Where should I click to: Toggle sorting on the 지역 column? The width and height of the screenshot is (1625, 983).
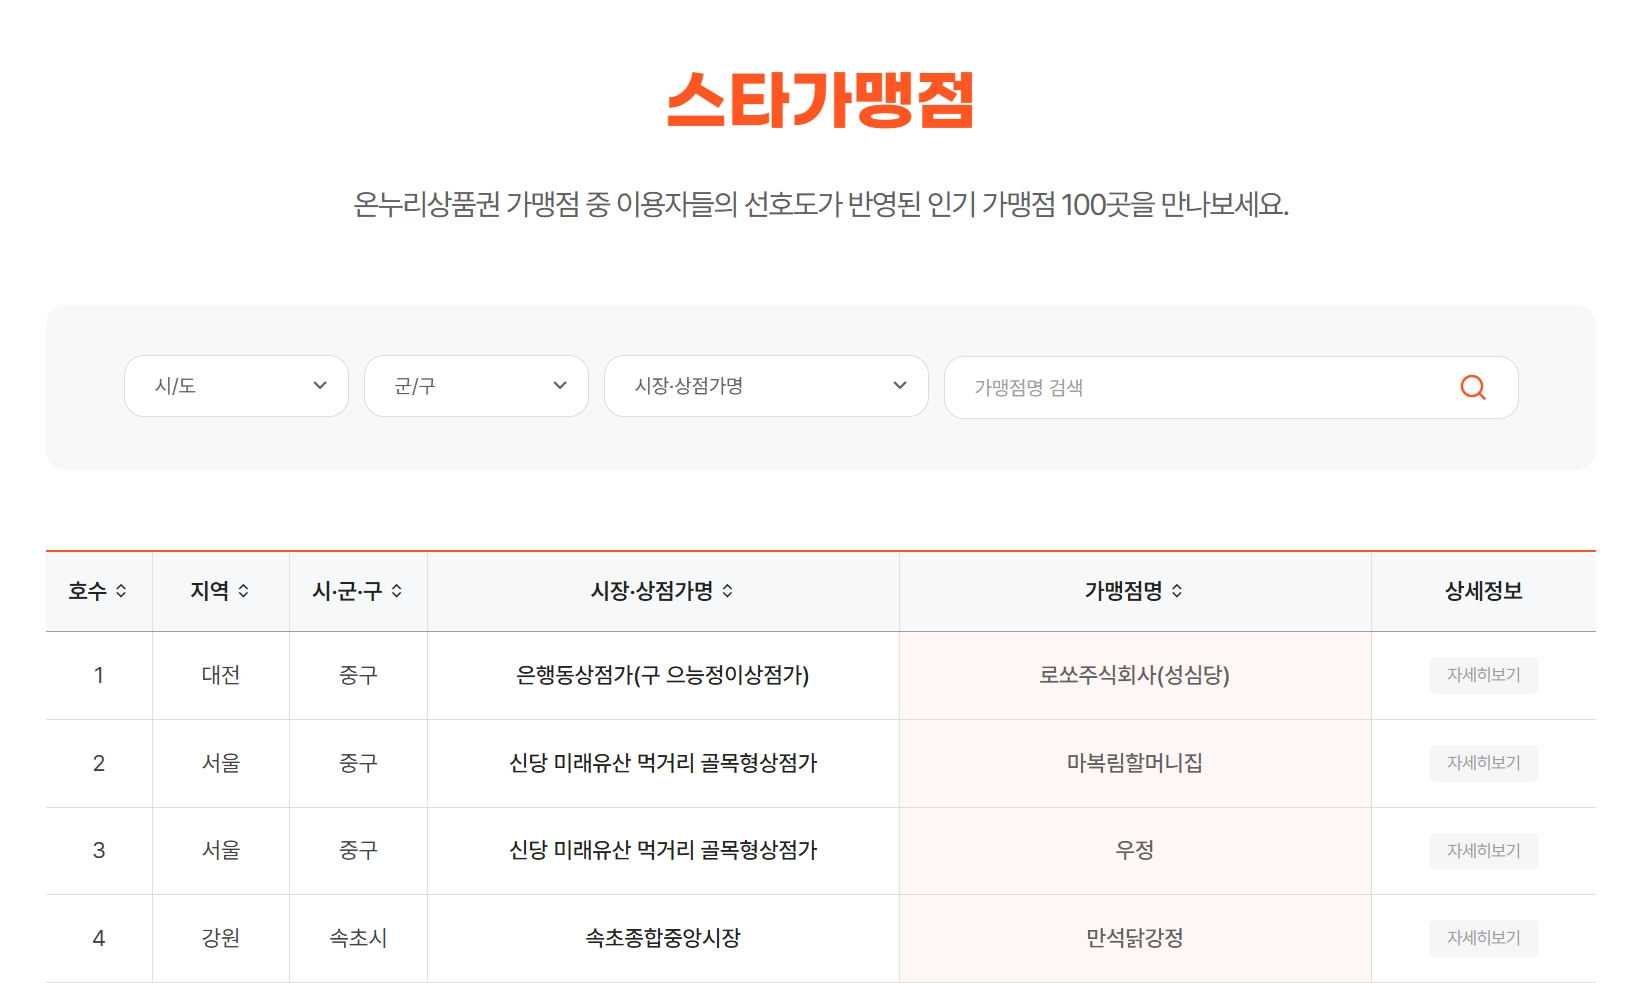pyautogui.click(x=252, y=591)
